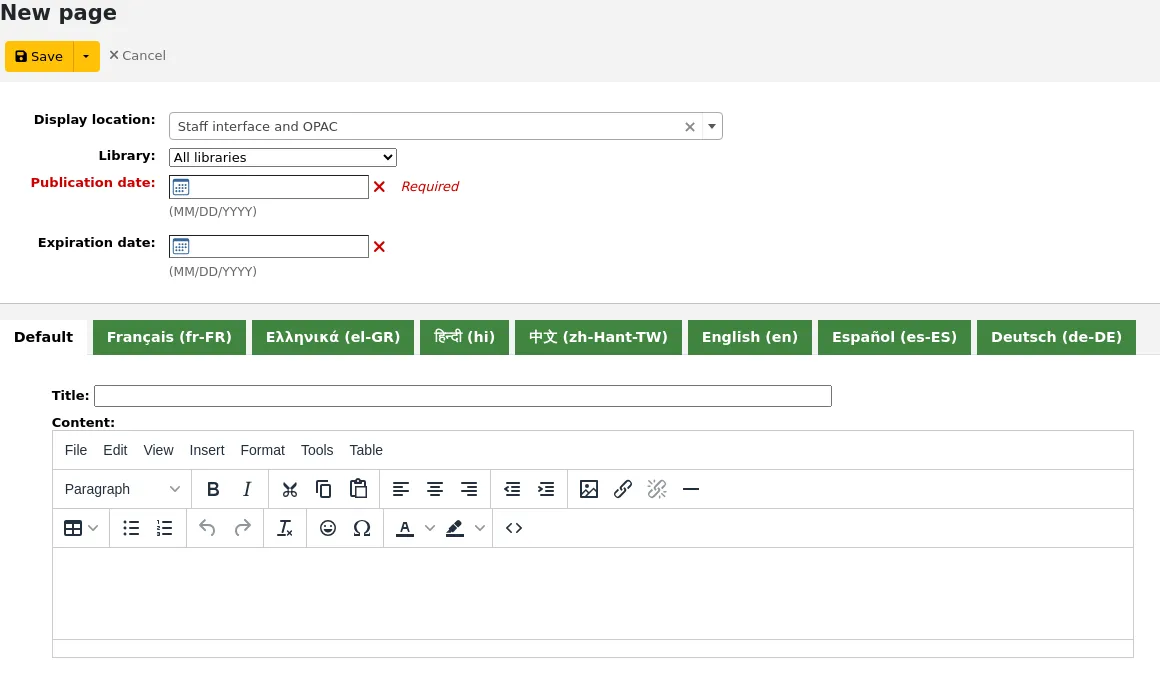Align text right

pos(469,489)
